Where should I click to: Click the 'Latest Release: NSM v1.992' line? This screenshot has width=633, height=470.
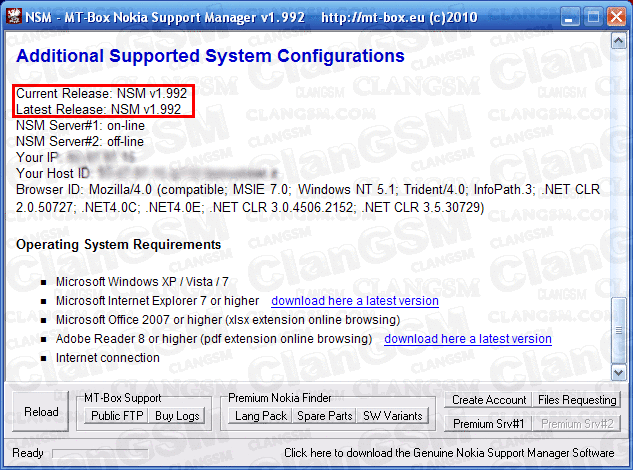[x=99, y=109]
